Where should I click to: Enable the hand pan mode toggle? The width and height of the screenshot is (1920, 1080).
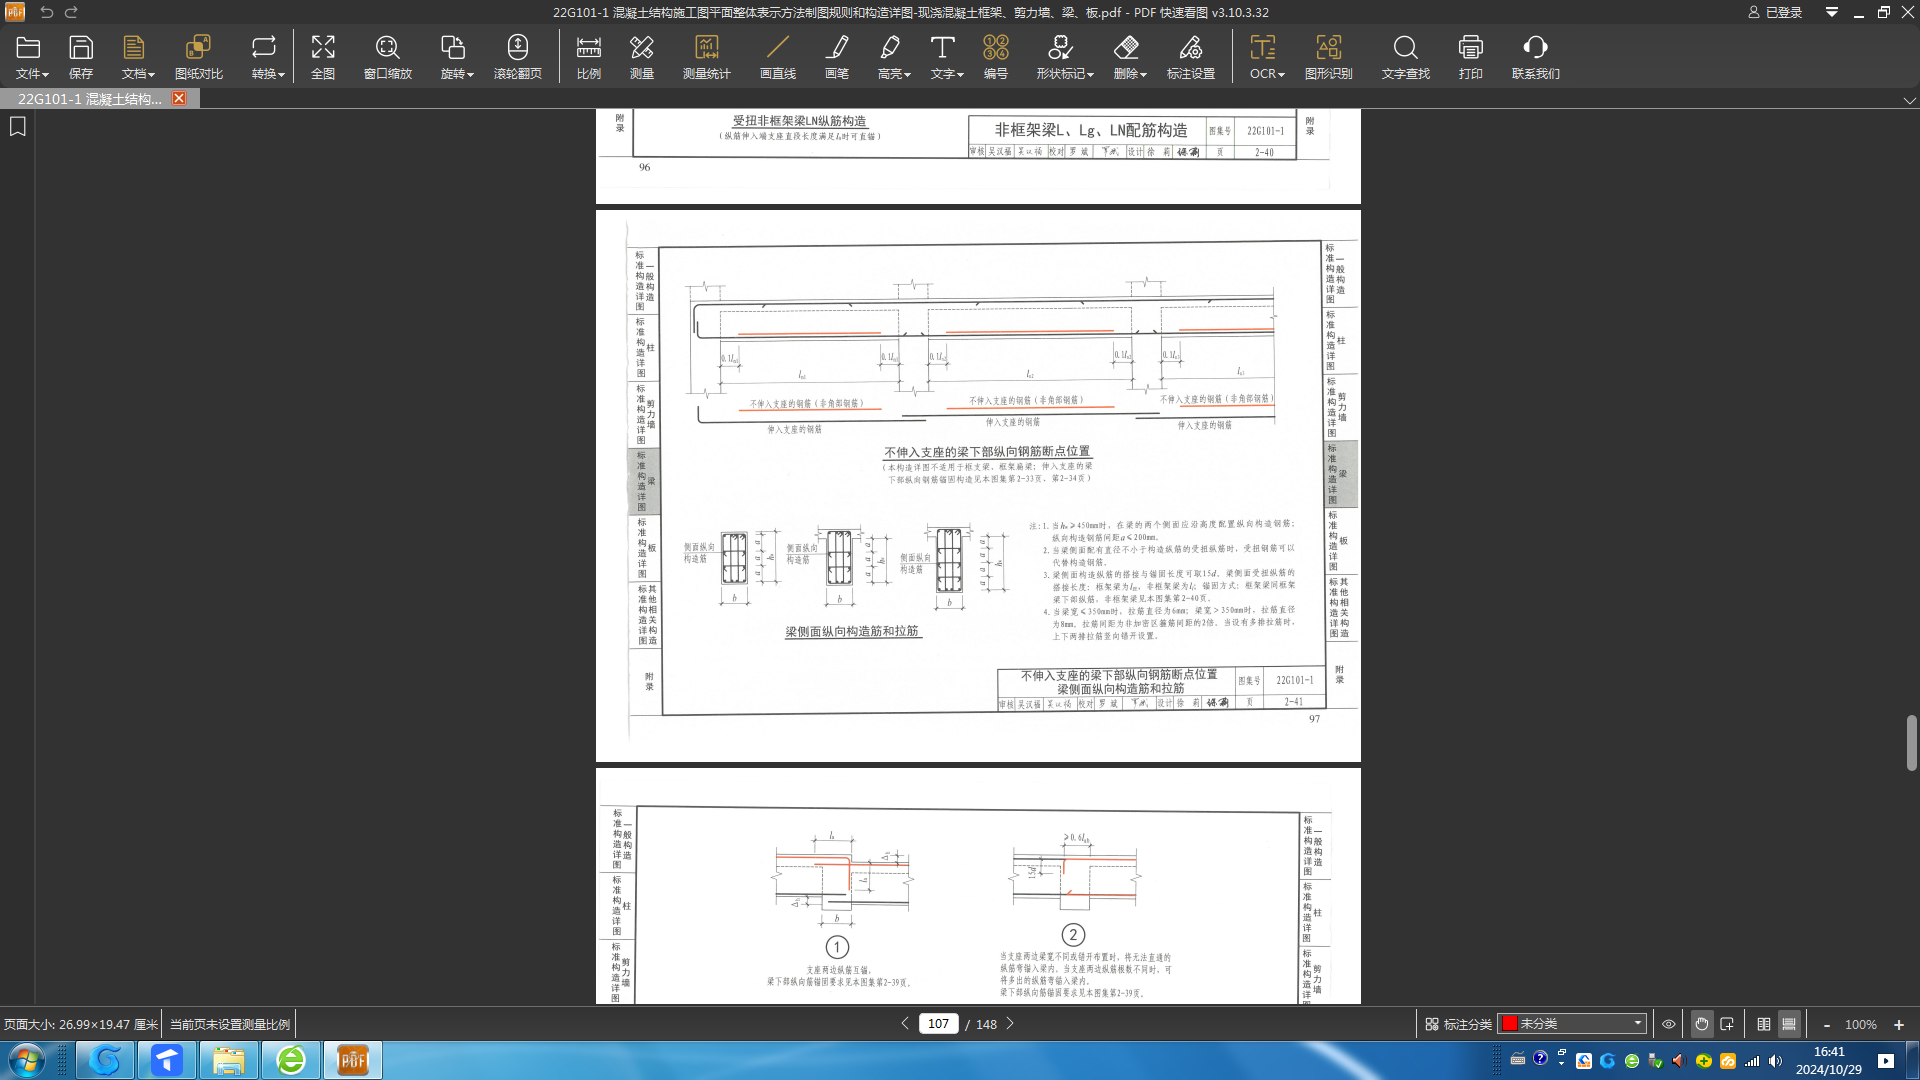(x=1701, y=1024)
